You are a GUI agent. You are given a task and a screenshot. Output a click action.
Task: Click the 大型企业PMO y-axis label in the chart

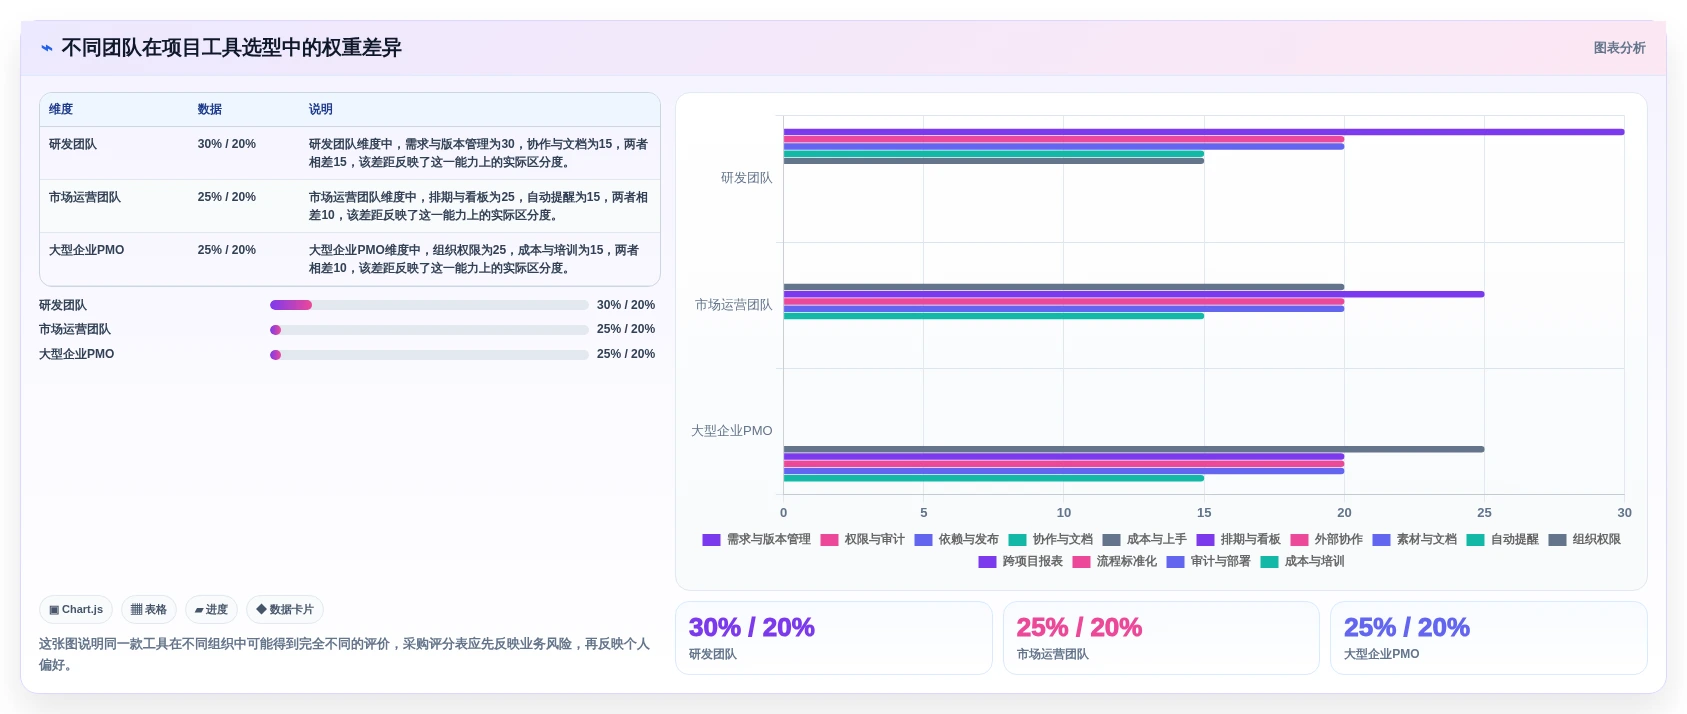732,431
